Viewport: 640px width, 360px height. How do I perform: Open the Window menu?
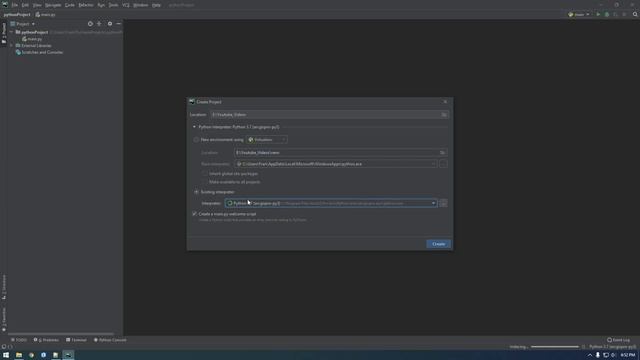pos(140,5)
